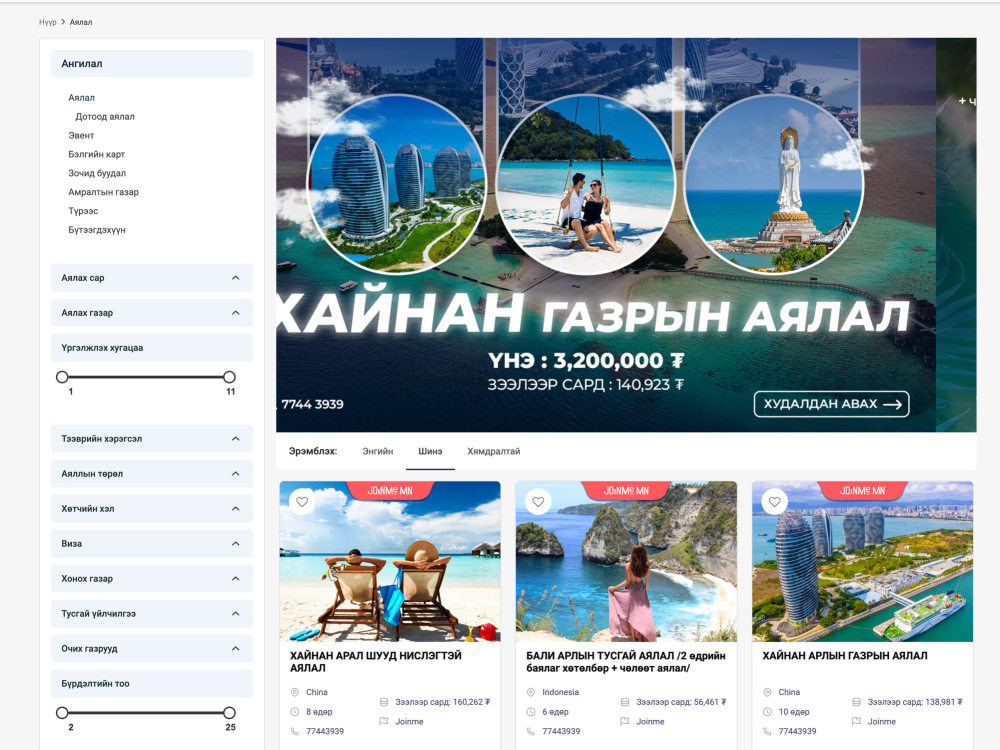The width and height of the screenshot is (1000, 750).
Task: Sort by Хямдралтай
Action: 494,452
